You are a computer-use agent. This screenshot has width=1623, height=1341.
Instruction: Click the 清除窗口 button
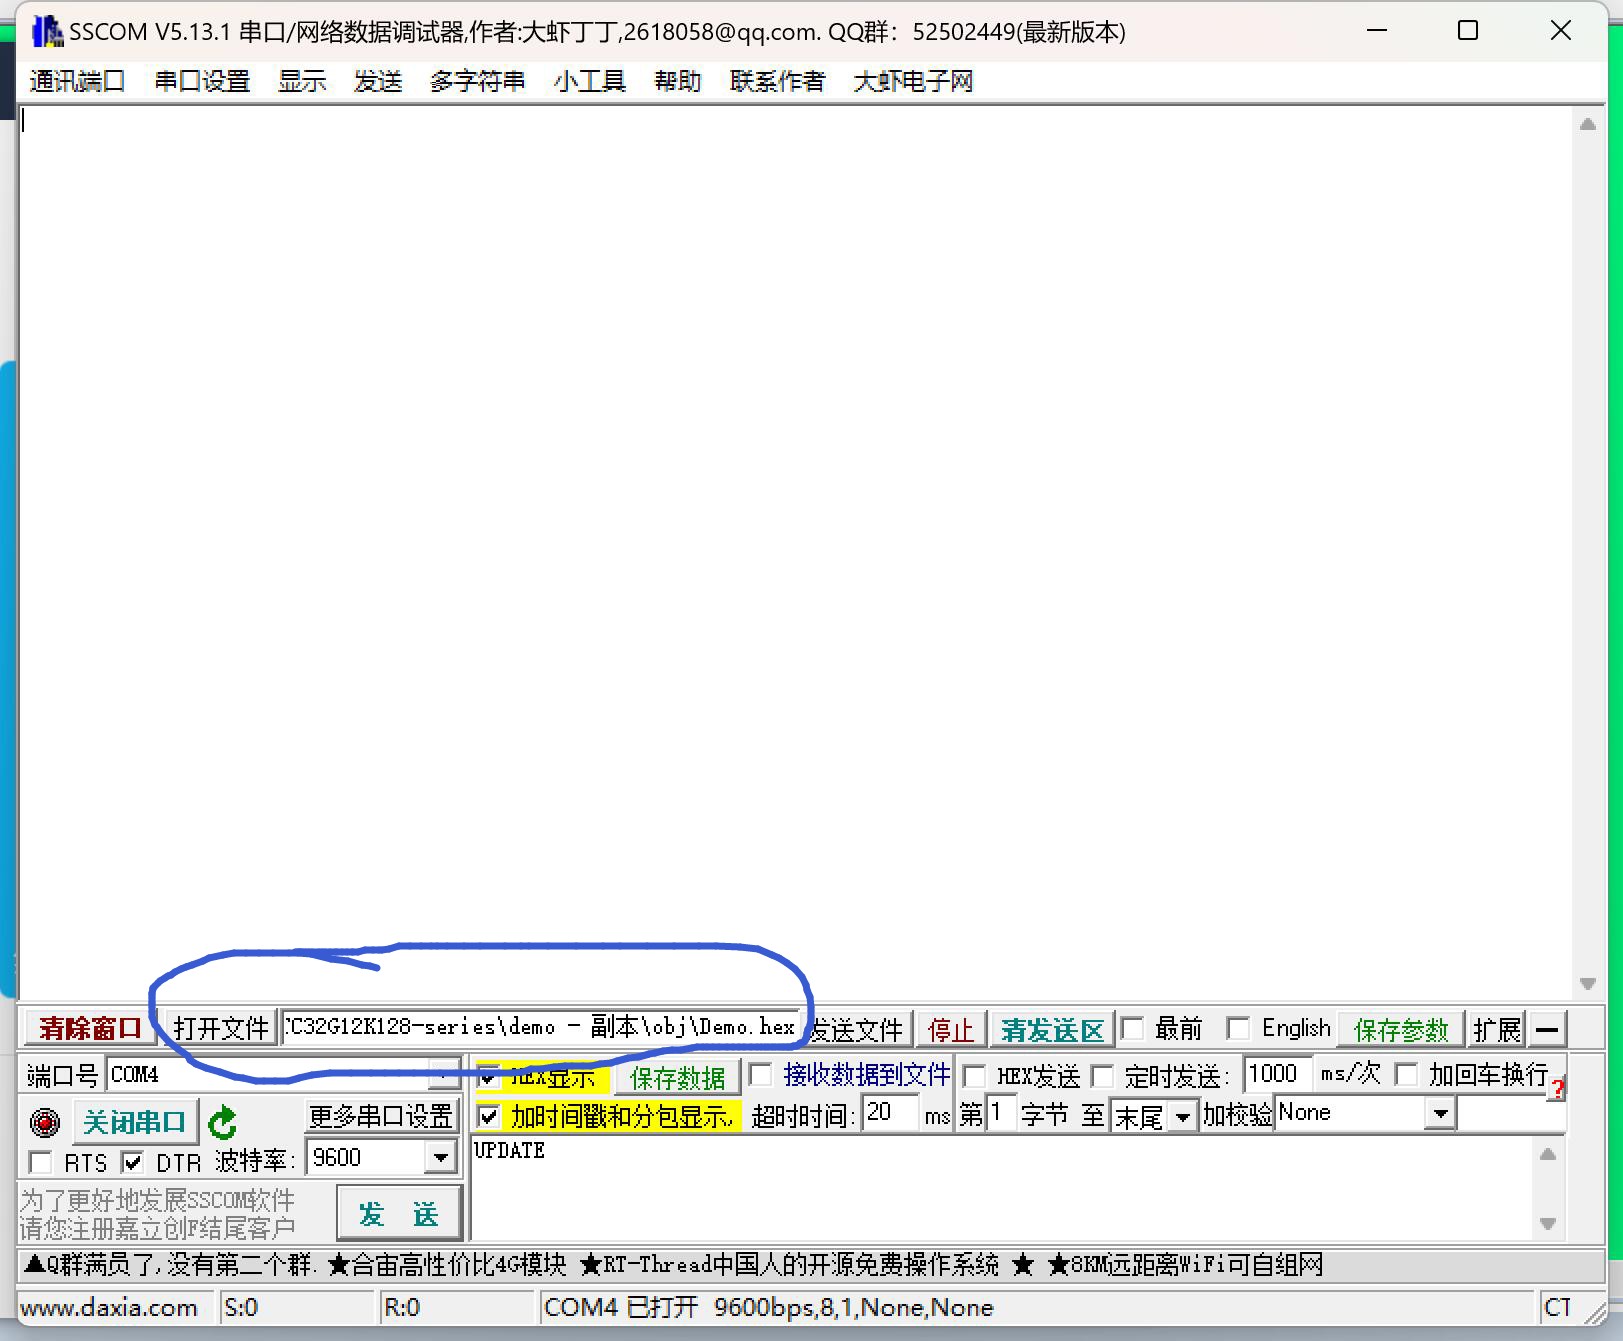pyautogui.click(x=90, y=1029)
